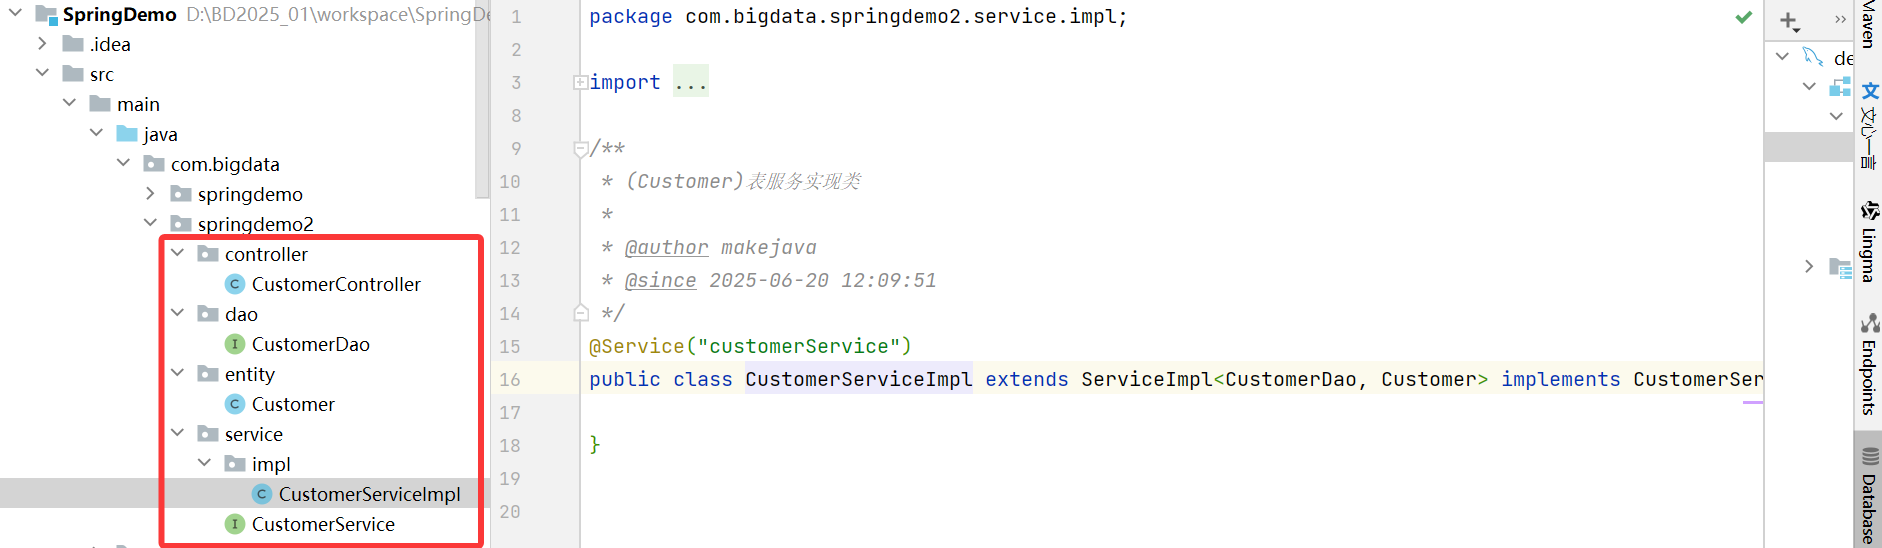Viewport: 1882px width, 548px height.
Task: Click the src folder icon
Action: 73,74
